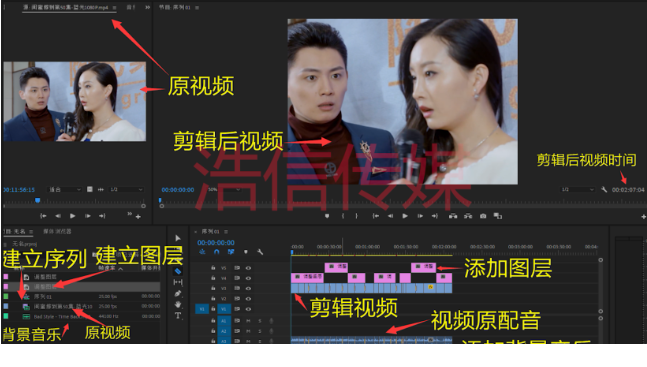Mark In point in program monitor

pyautogui.click(x=342, y=216)
